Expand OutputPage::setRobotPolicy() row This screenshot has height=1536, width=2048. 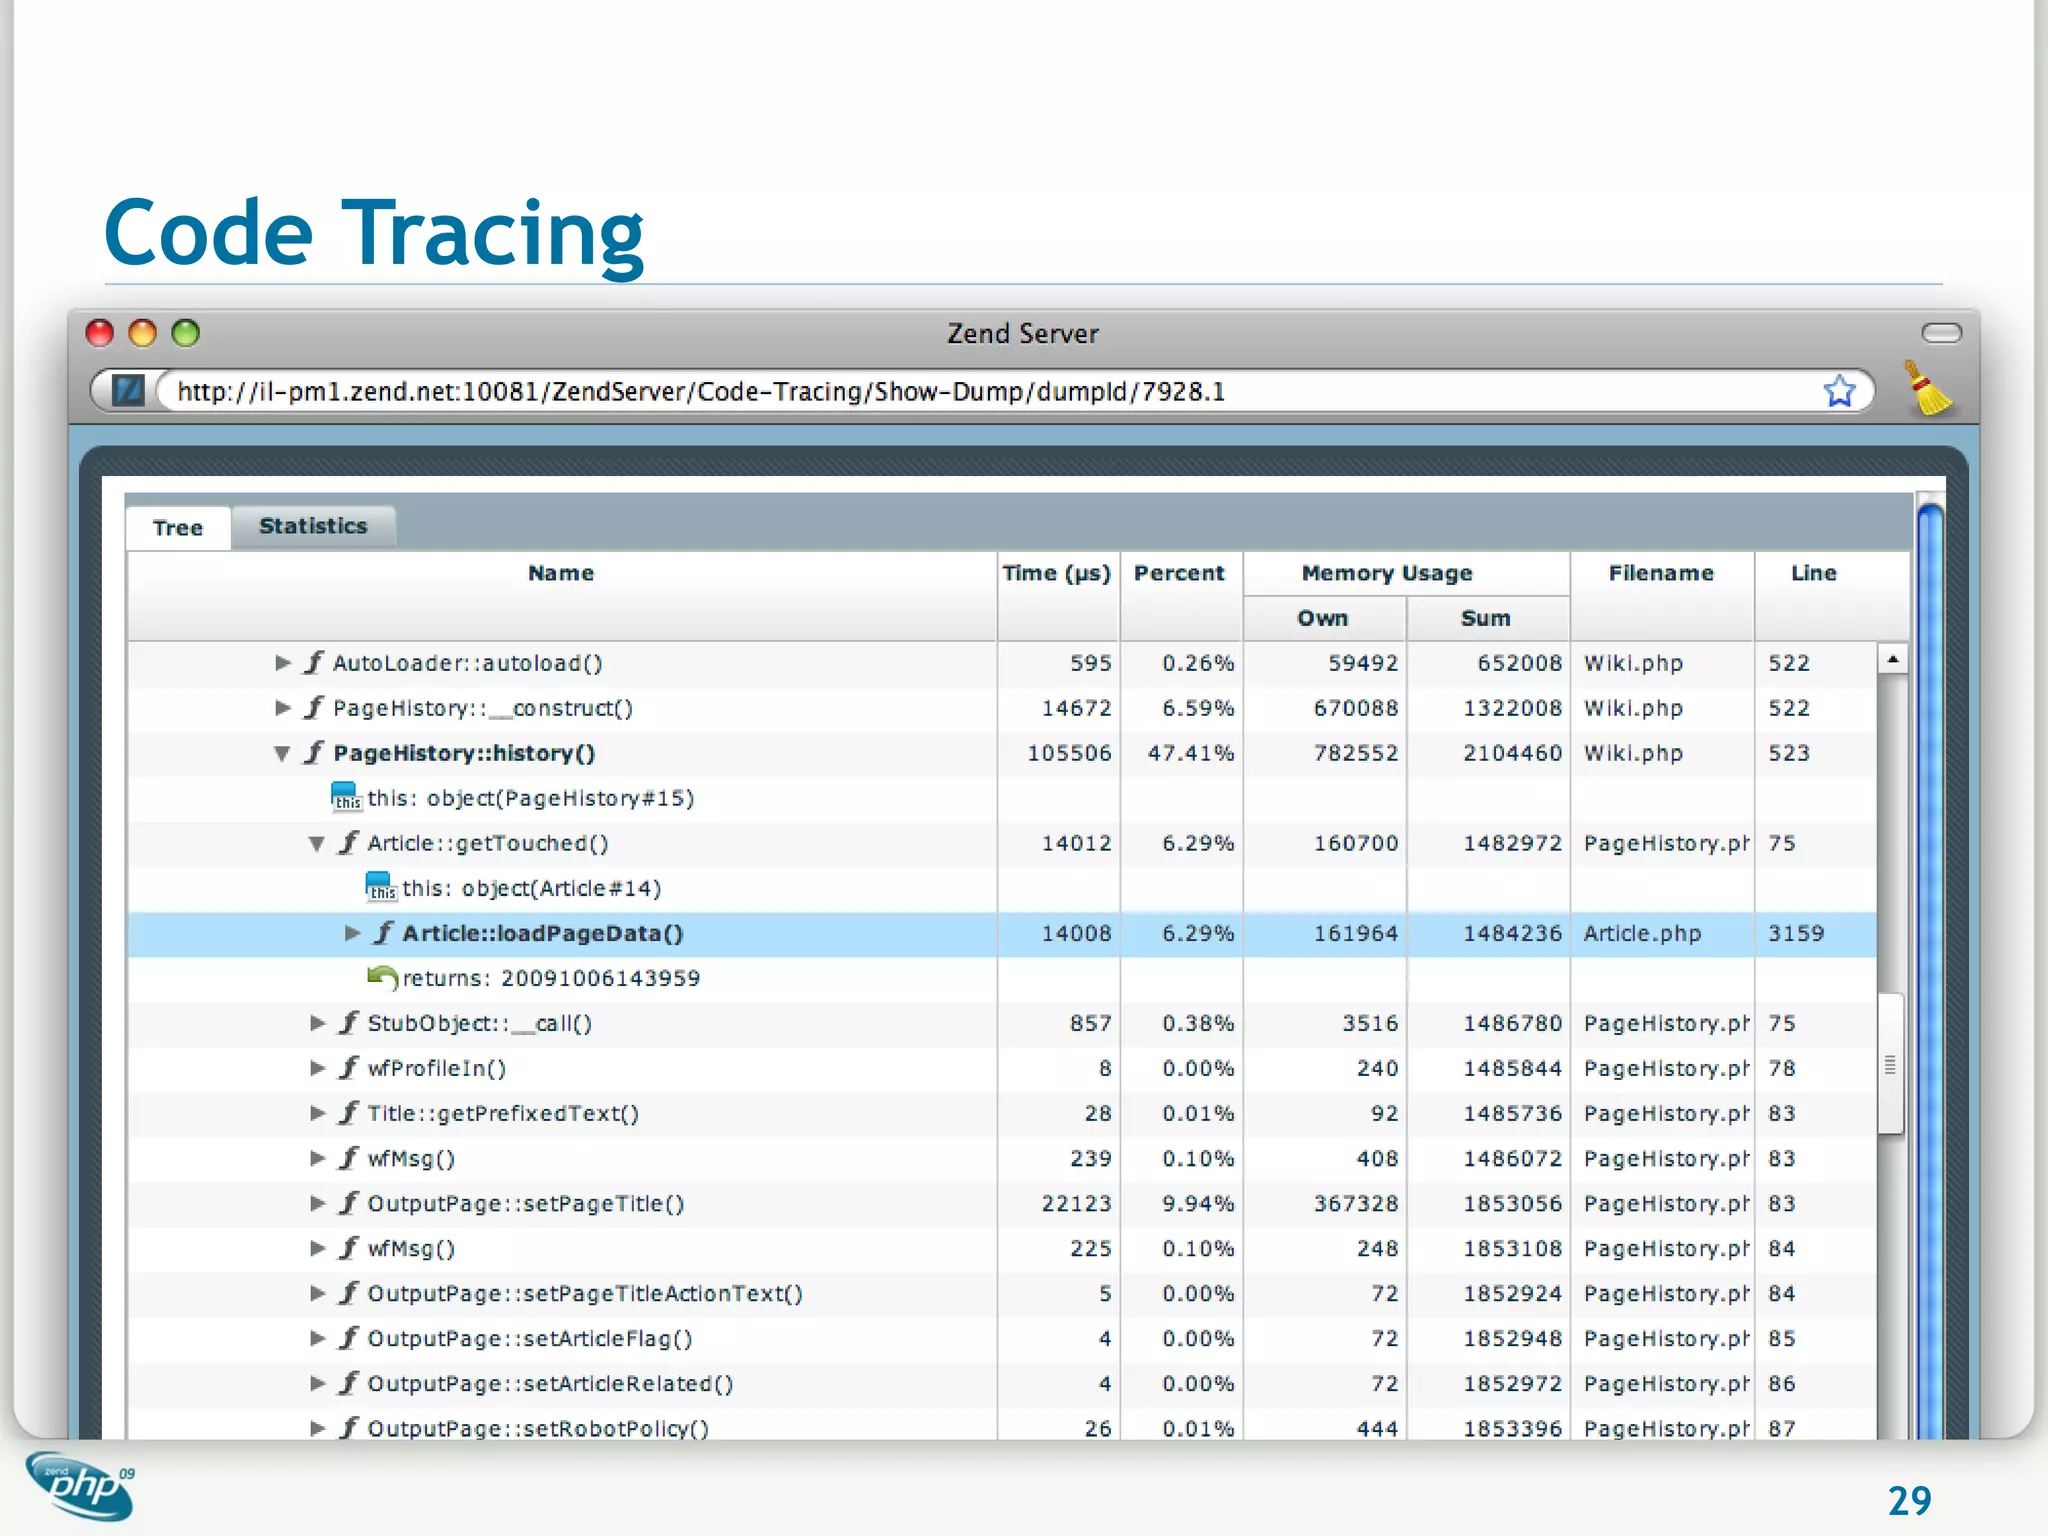click(318, 1427)
